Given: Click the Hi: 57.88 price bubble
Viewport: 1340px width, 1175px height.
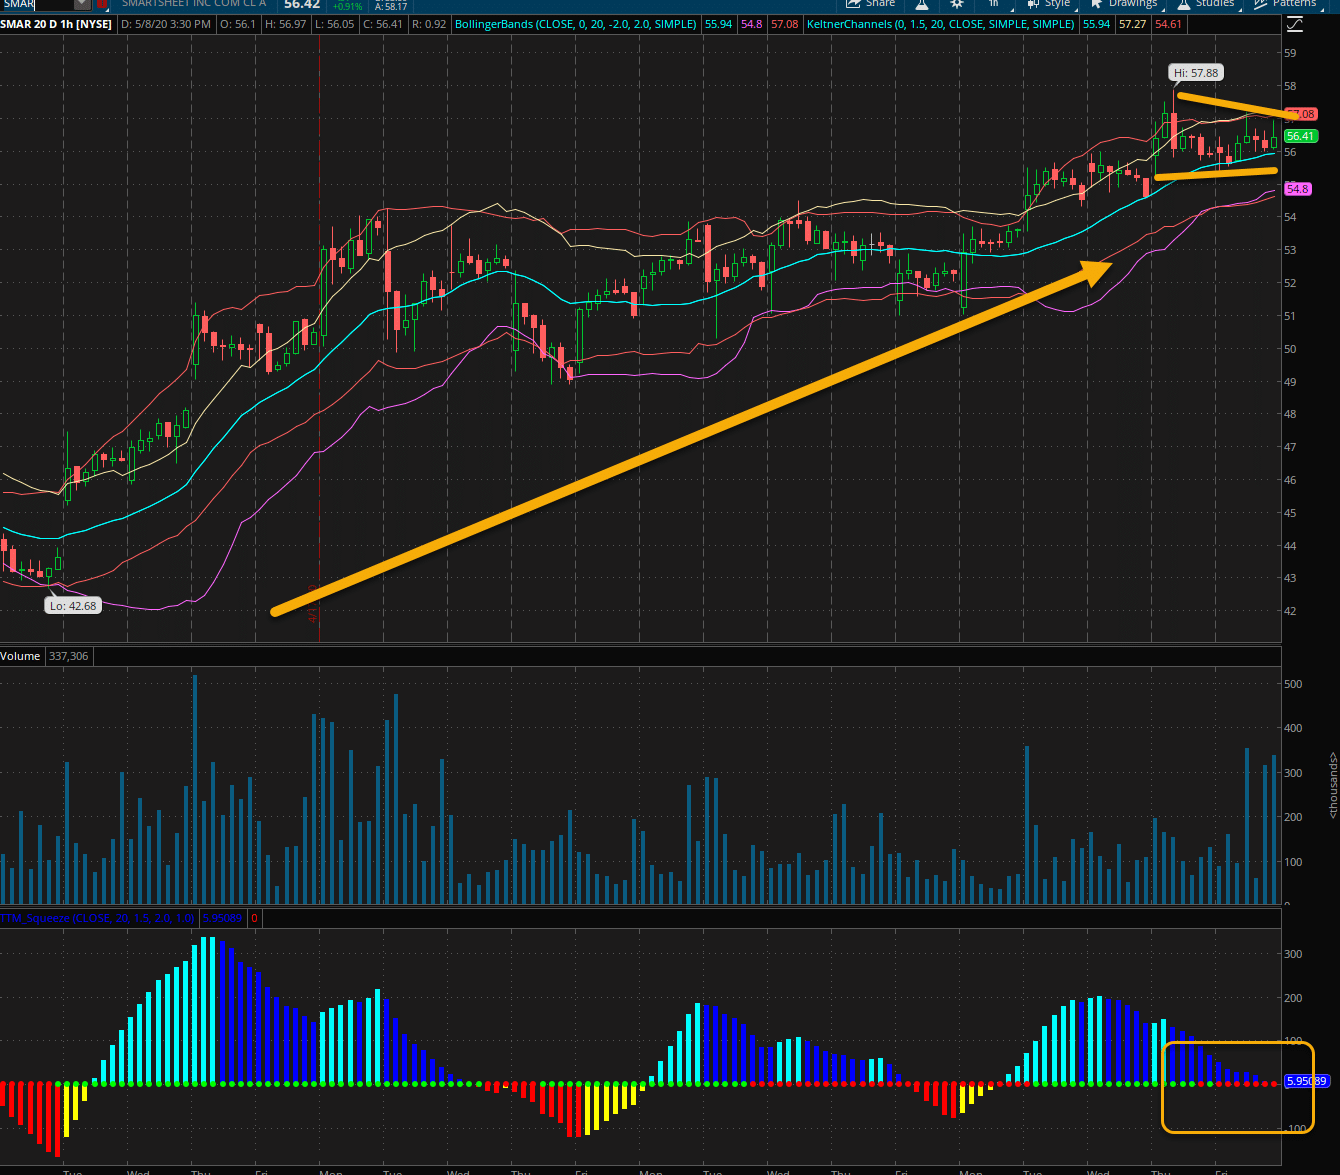Looking at the screenshot, I should 1196,73.
